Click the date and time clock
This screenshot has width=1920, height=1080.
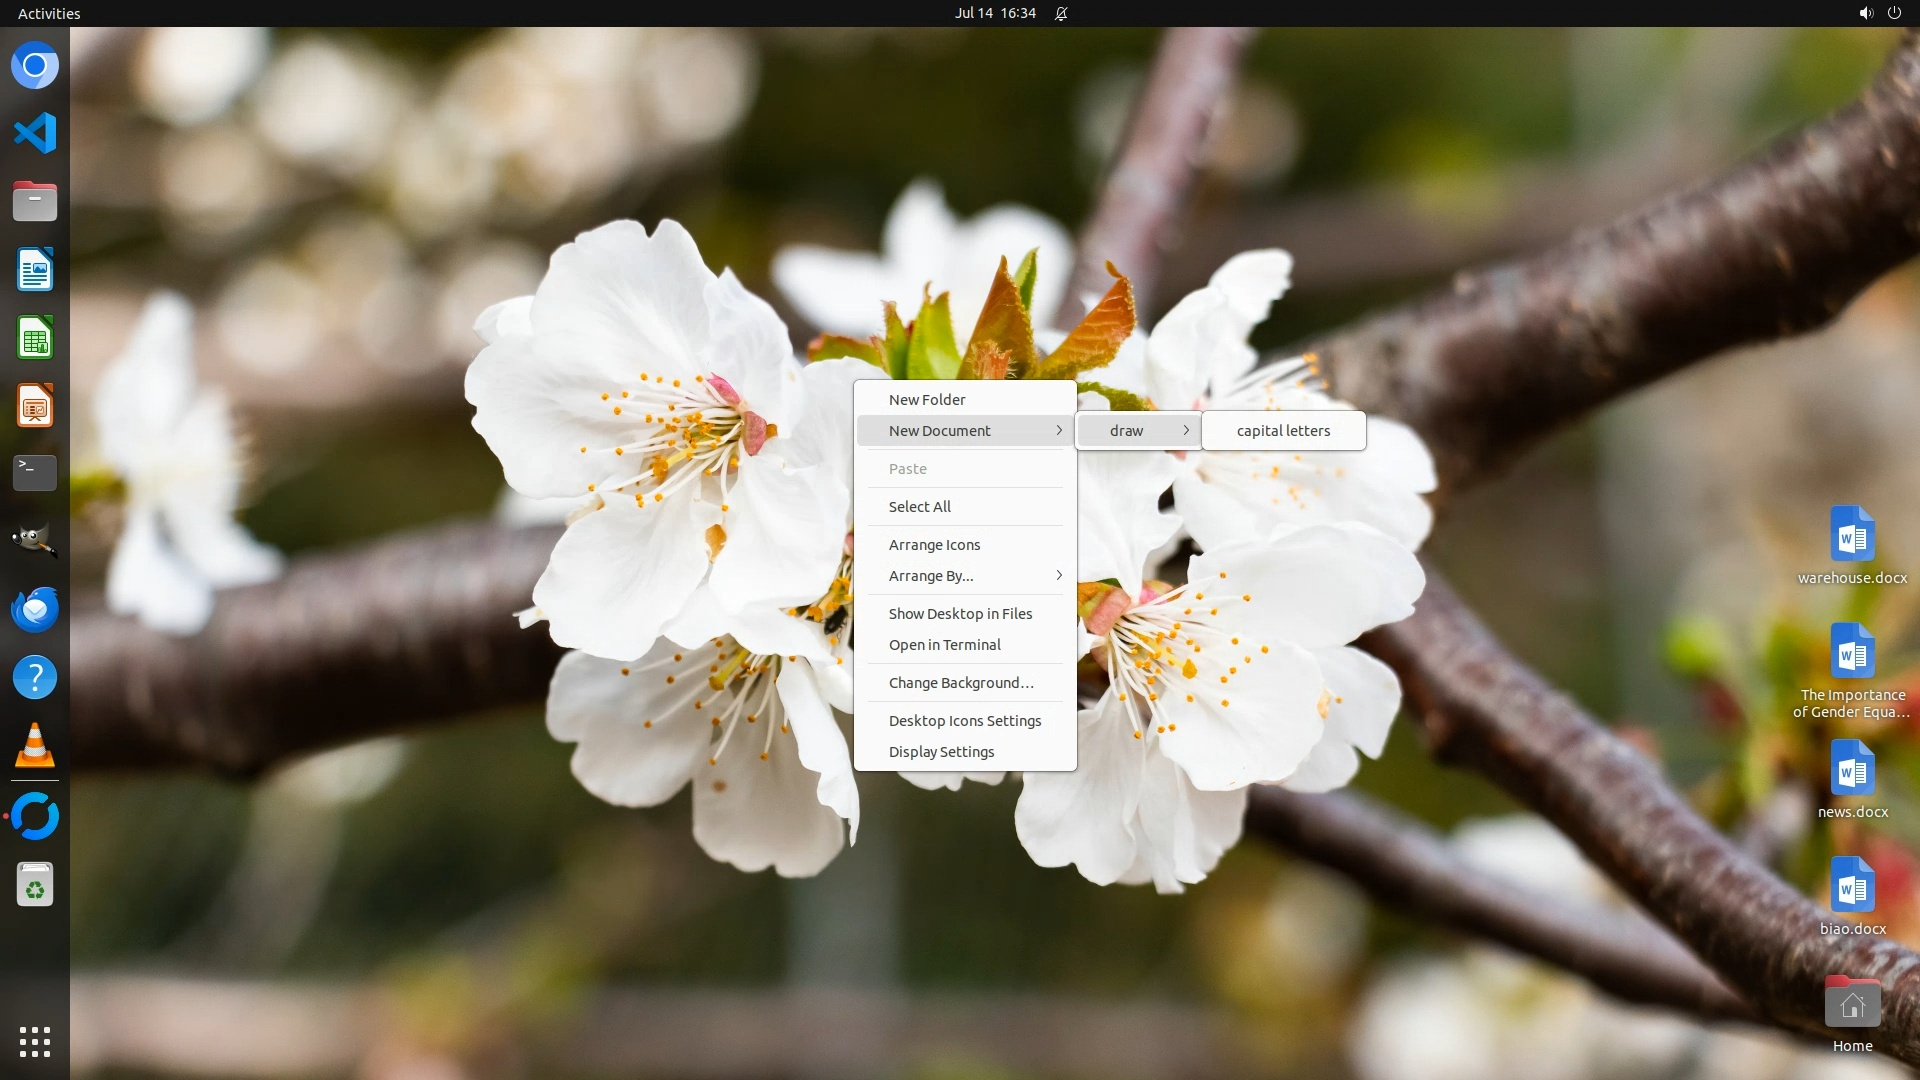click(x=995, y=13)
